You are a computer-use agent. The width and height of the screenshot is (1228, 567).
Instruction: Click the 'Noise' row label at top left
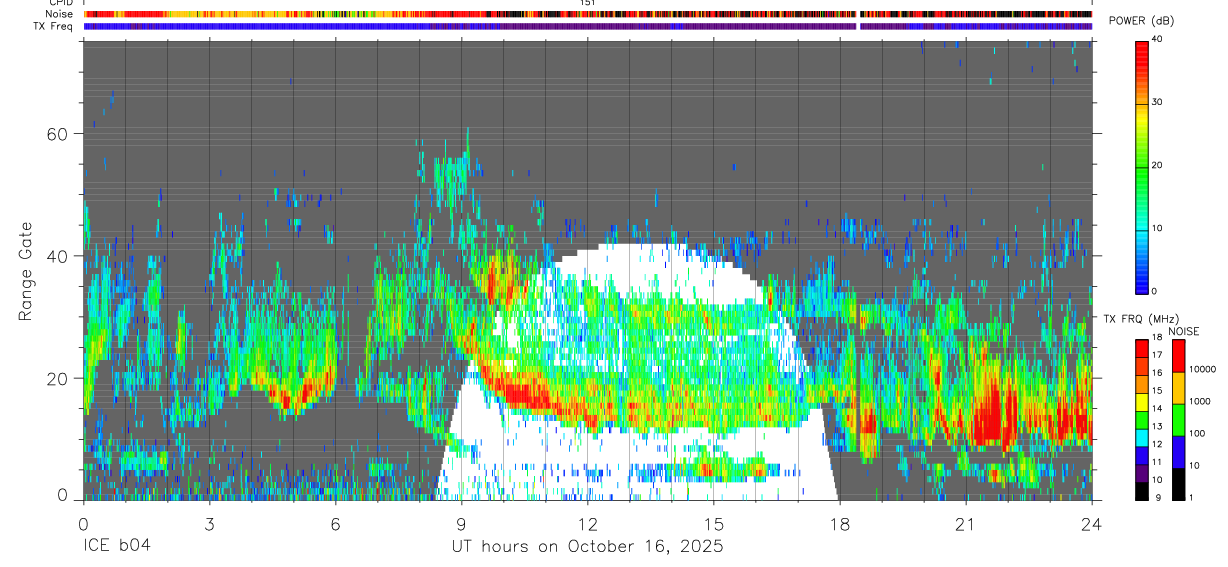(x=57, y=14)
